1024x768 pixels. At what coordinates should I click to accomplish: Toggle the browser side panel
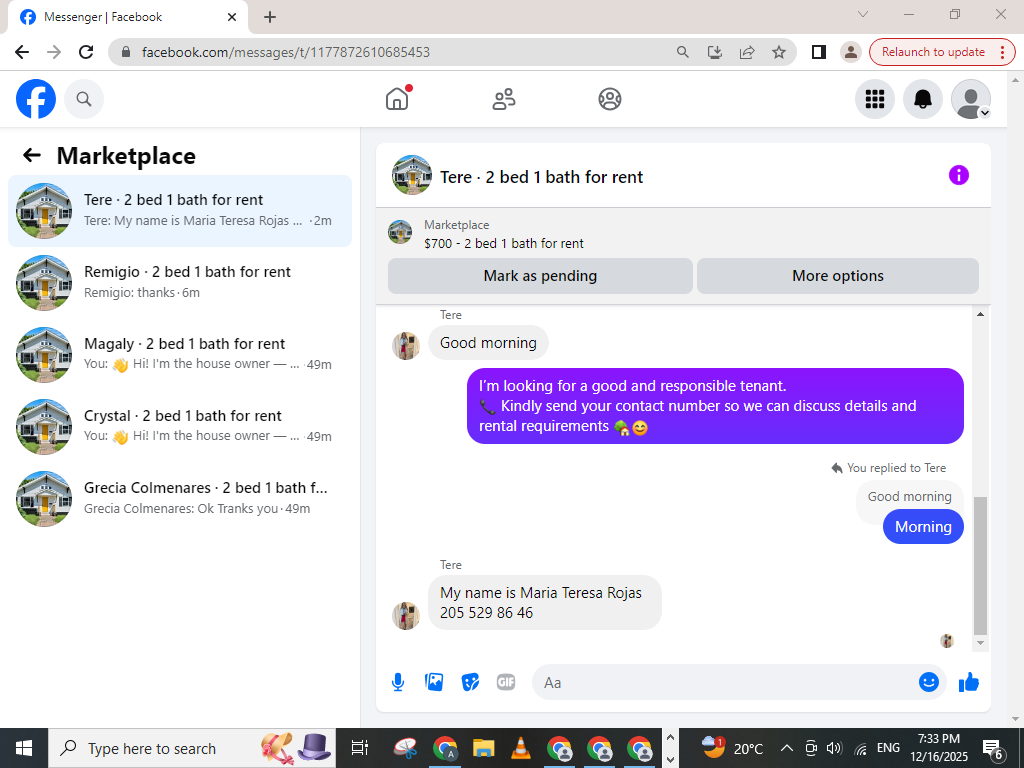pyautogui.click(x=818, y=52)
